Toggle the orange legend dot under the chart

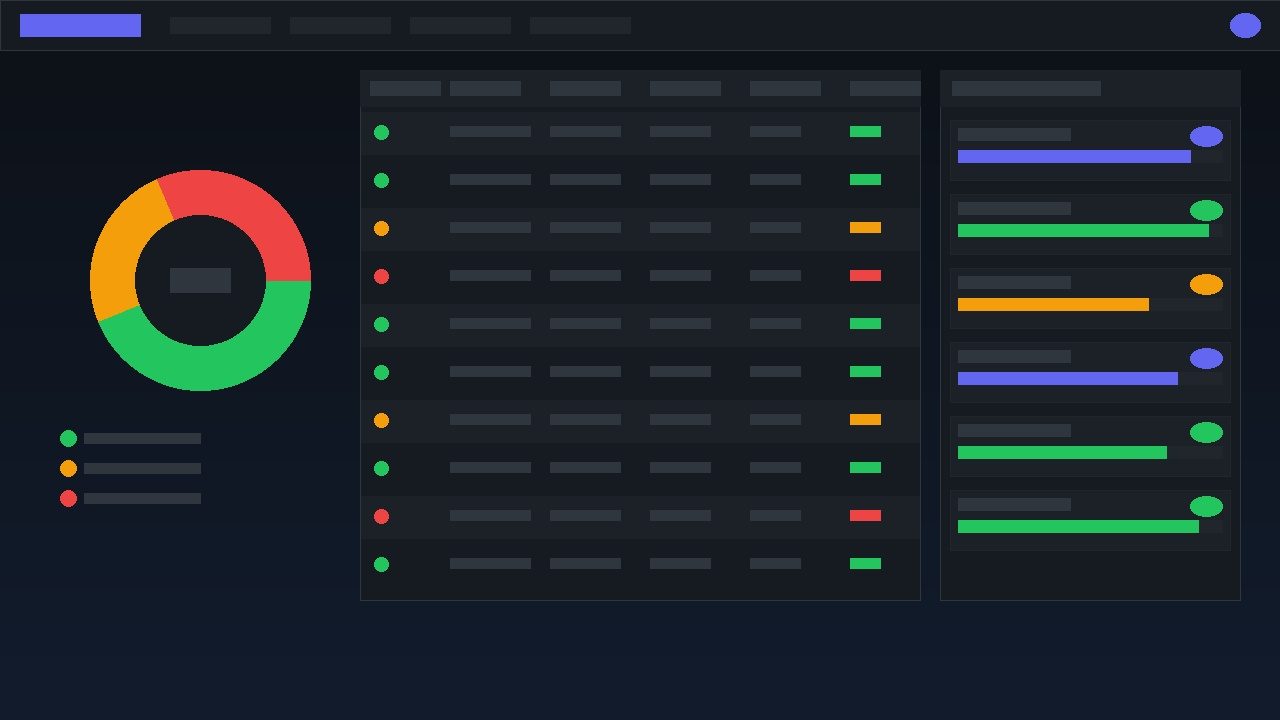pyautogui.click(x=68, y=468)
